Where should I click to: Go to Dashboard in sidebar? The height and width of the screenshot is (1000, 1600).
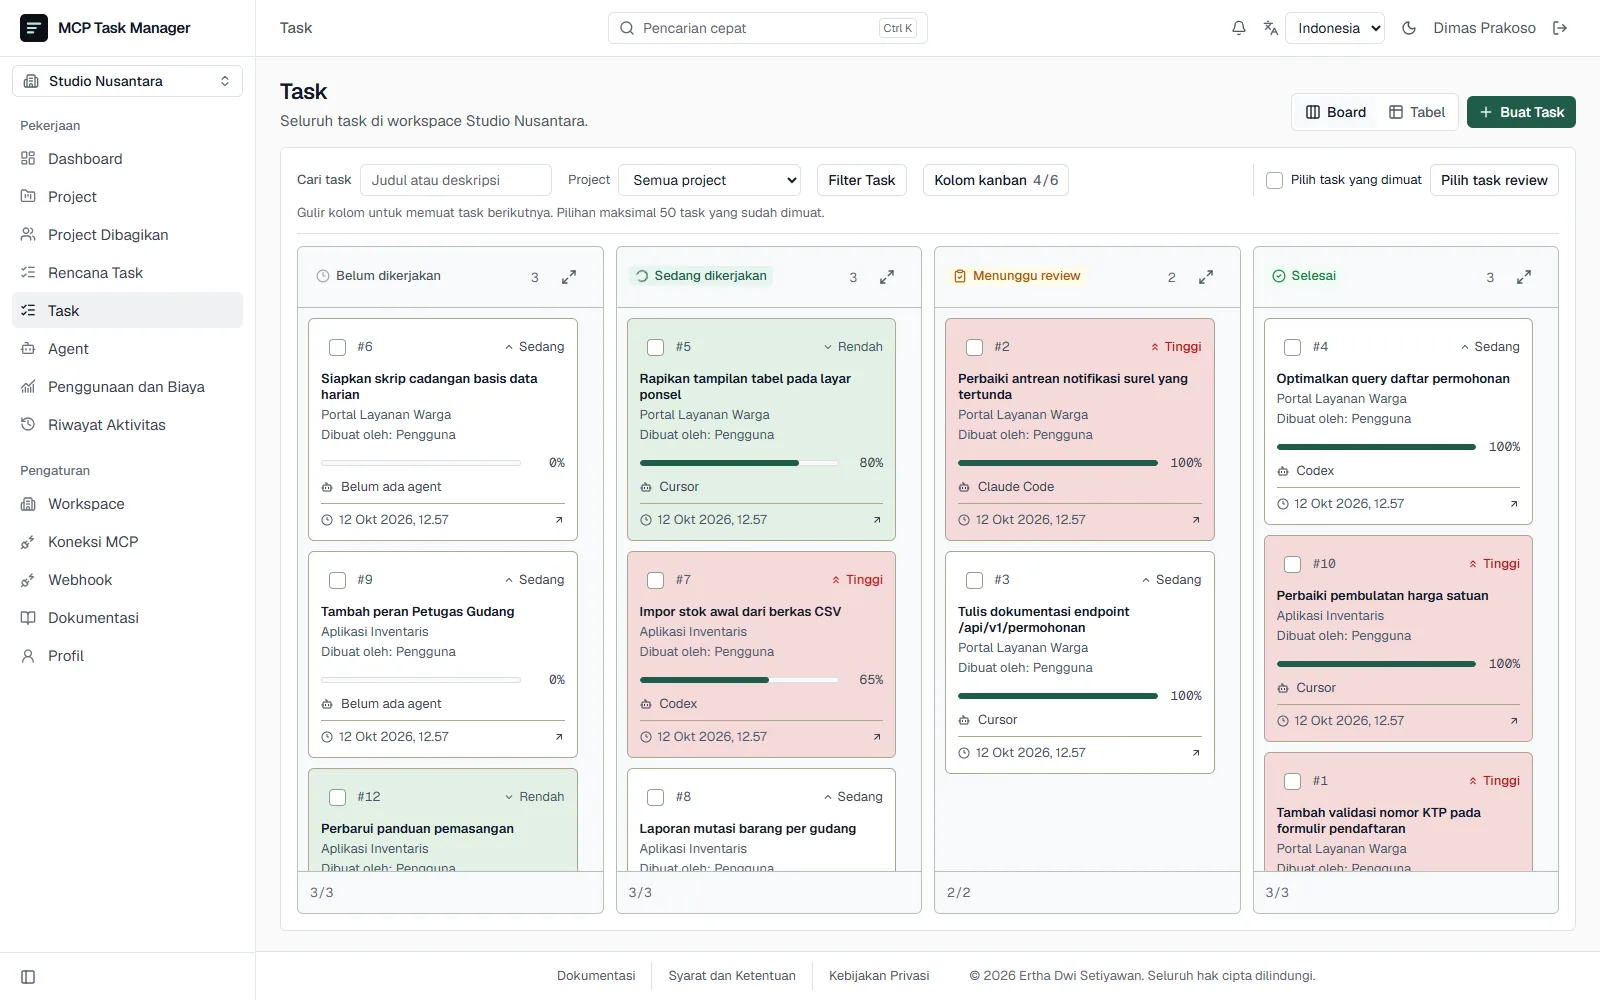point(127,159)
